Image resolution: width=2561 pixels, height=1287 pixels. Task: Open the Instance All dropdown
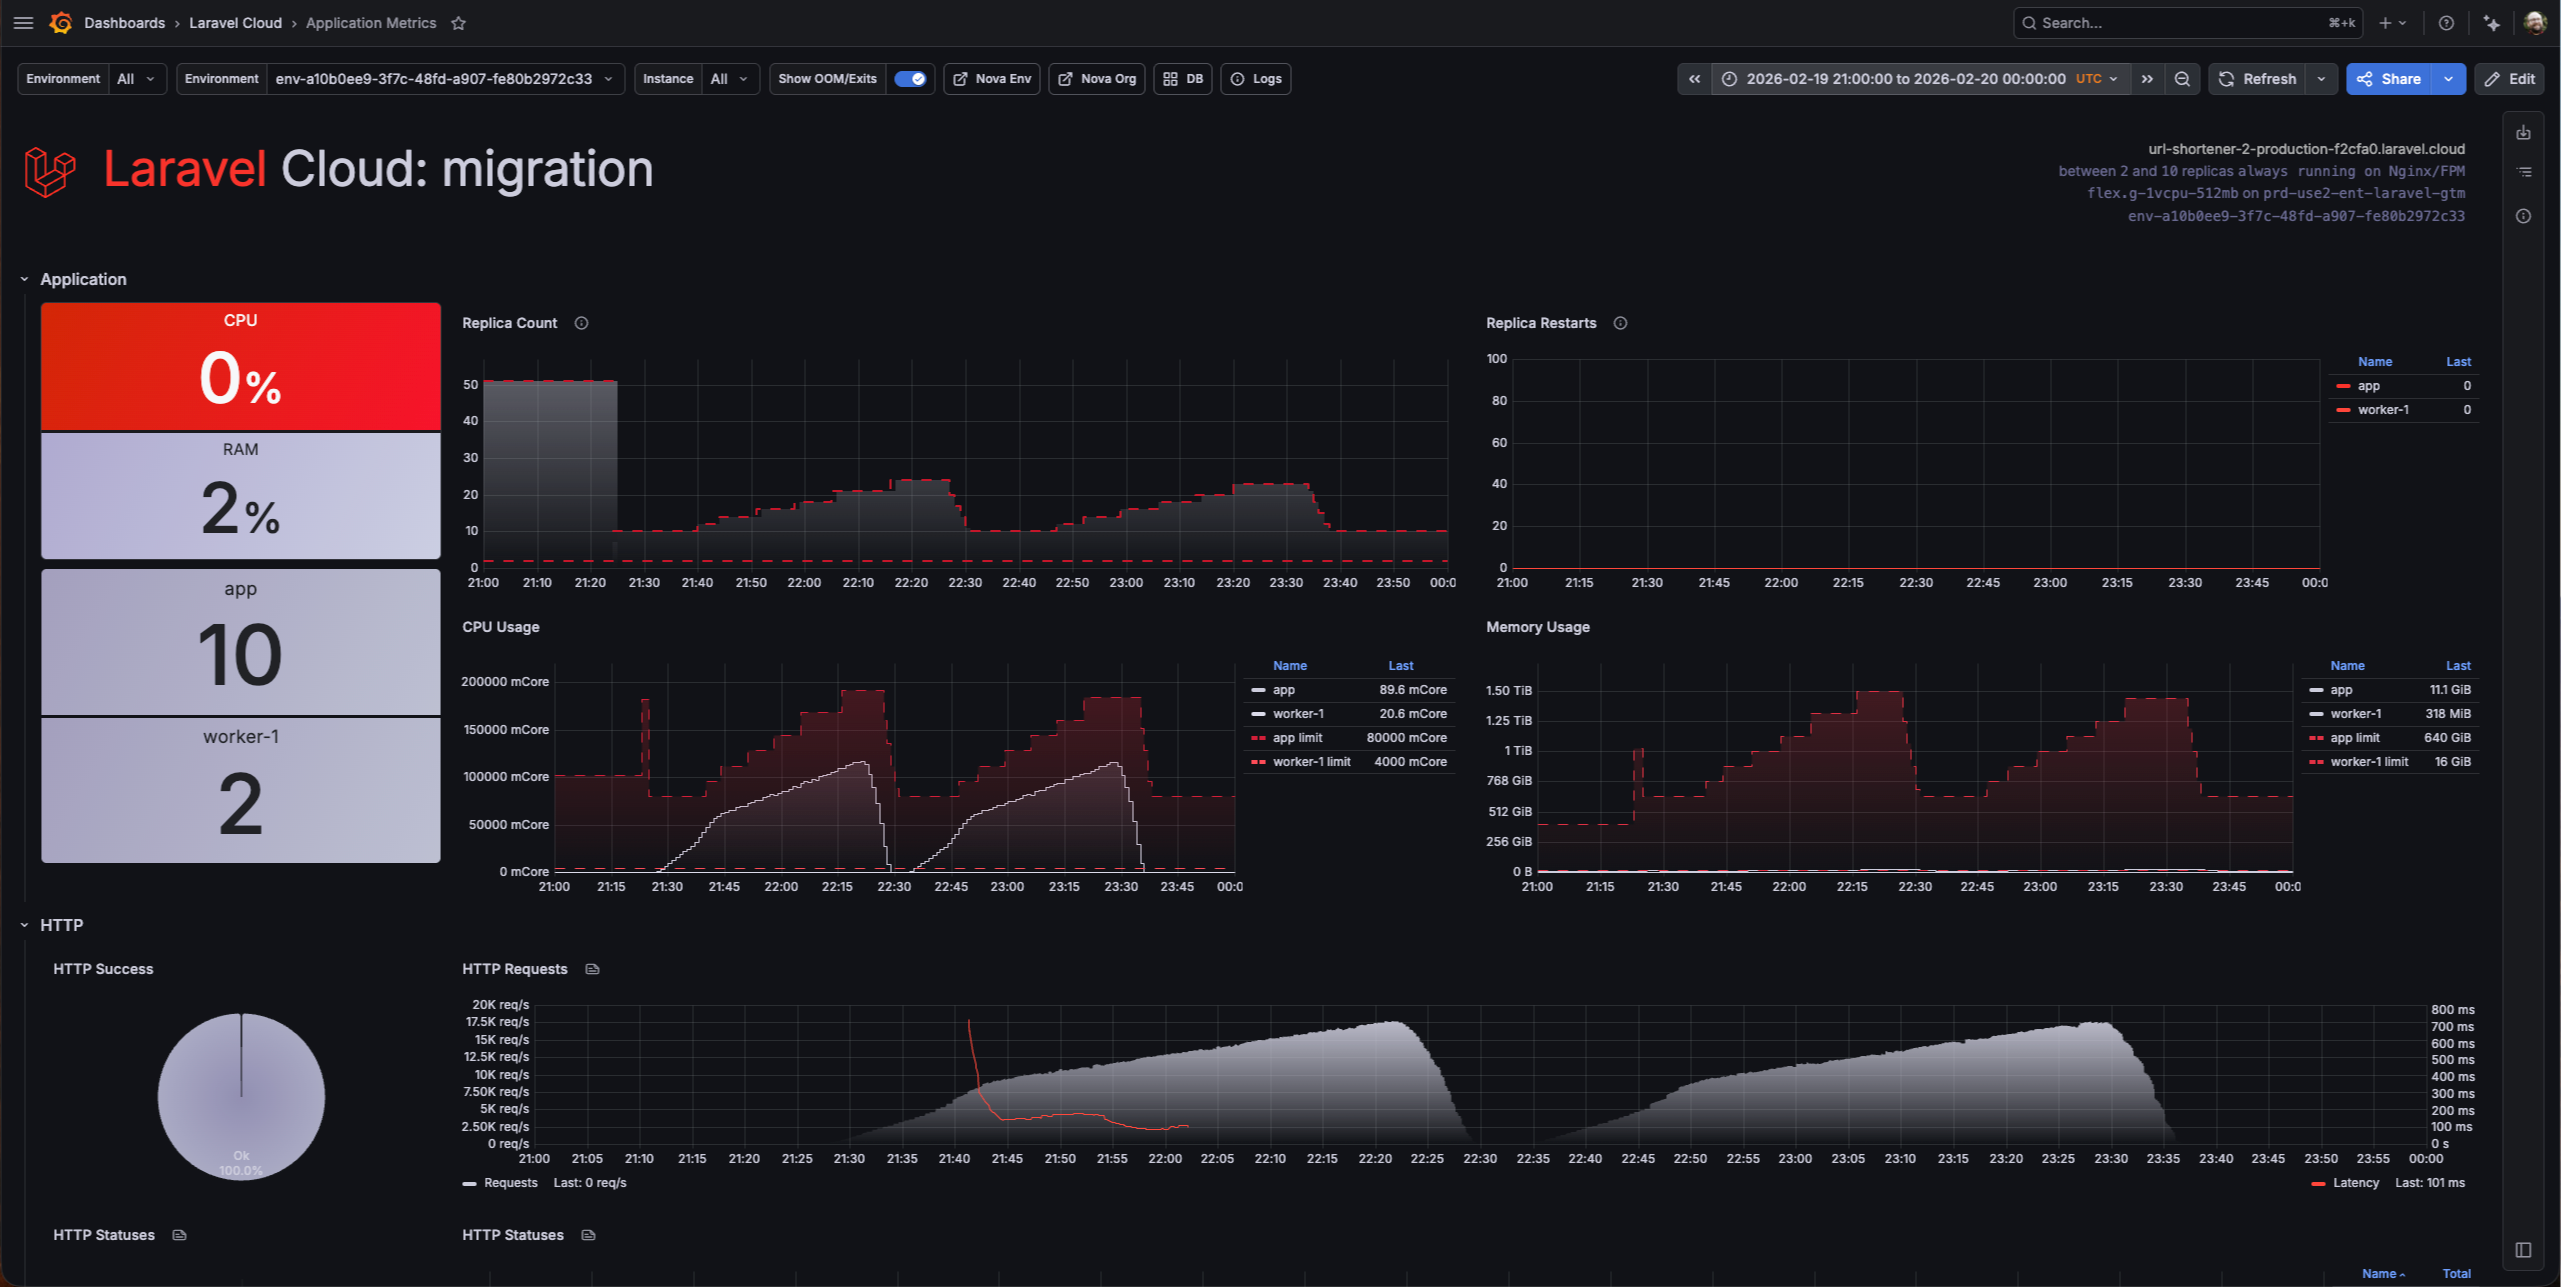click(x=728, y=79)
